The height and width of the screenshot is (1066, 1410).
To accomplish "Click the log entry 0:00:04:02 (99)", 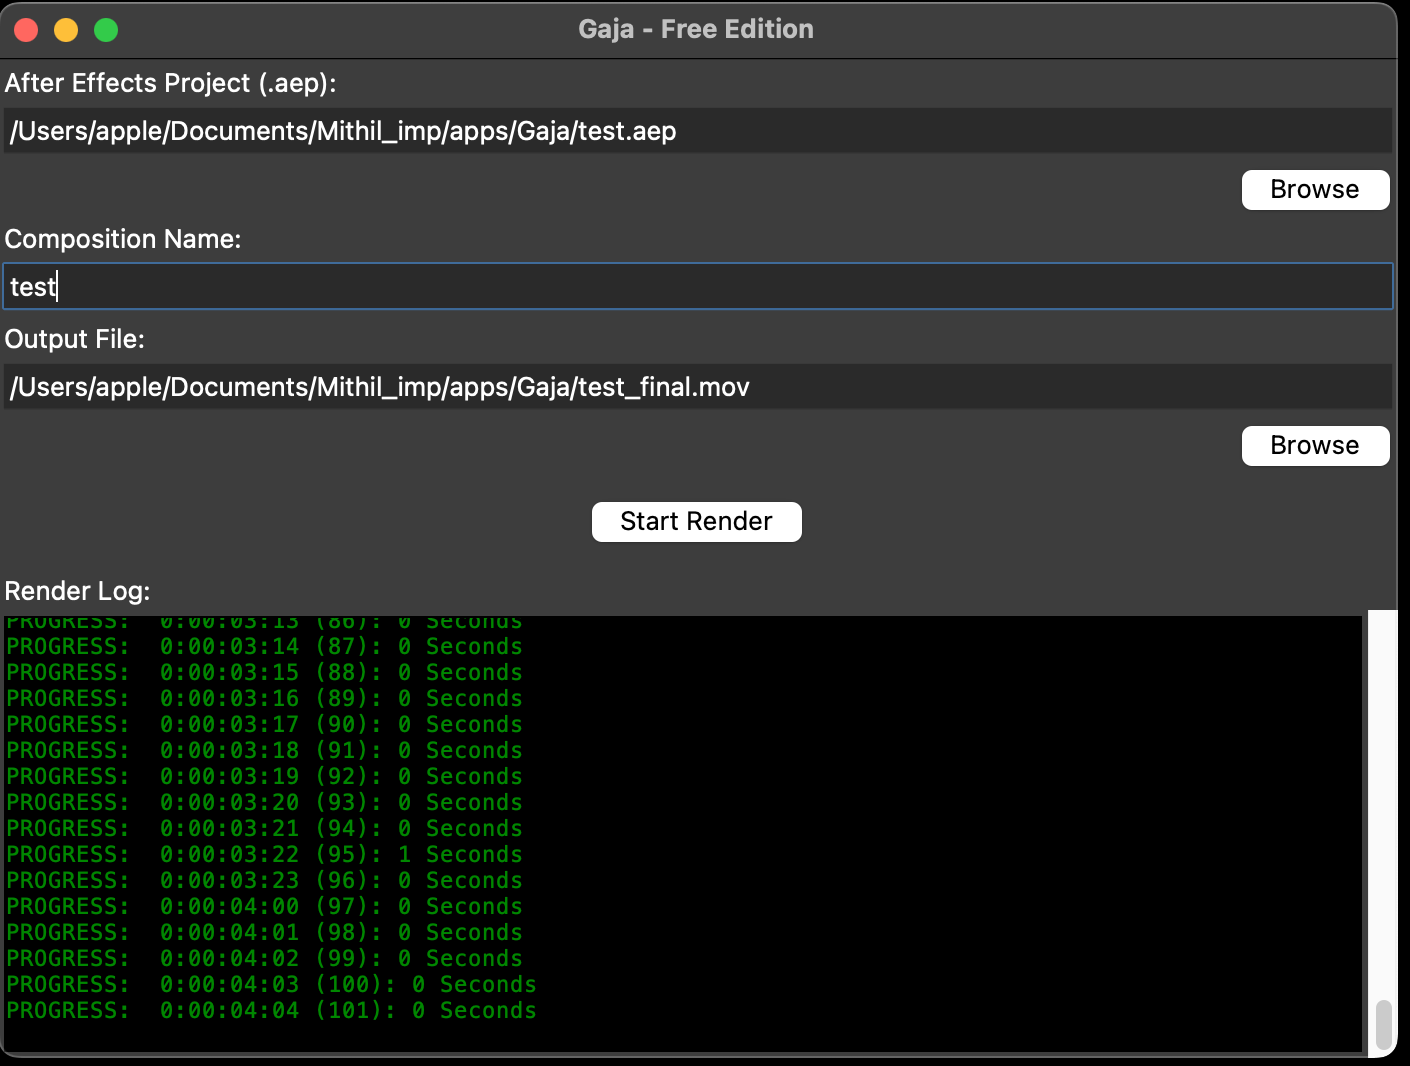I will pos(264,959).
